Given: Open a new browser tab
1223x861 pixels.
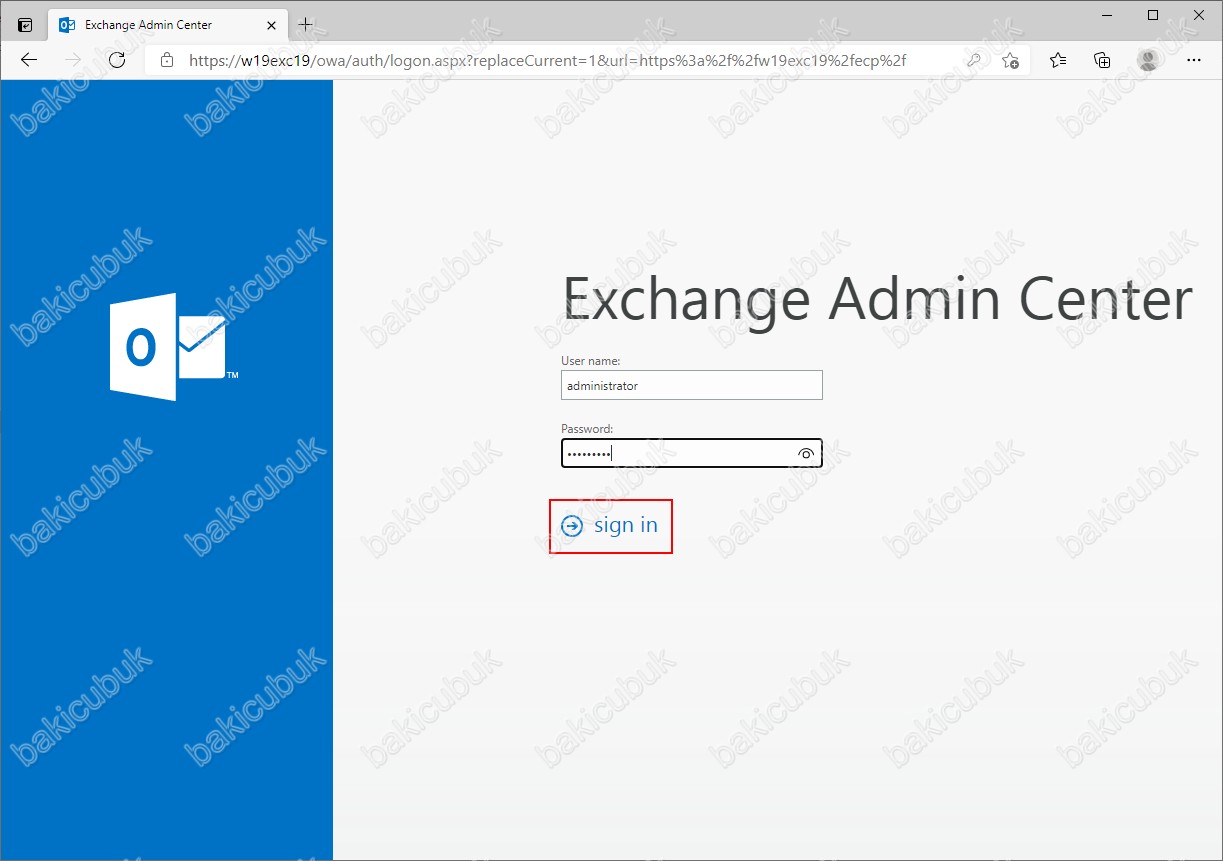Looking at the screenshot, I should pyautogui.click(x=306, y=25).
